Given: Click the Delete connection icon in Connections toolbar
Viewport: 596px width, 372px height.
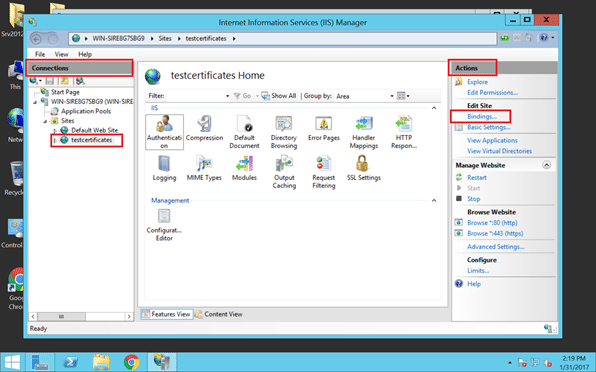Looking at the screenshot, I should pyautogui.click(x=80, y=81).
